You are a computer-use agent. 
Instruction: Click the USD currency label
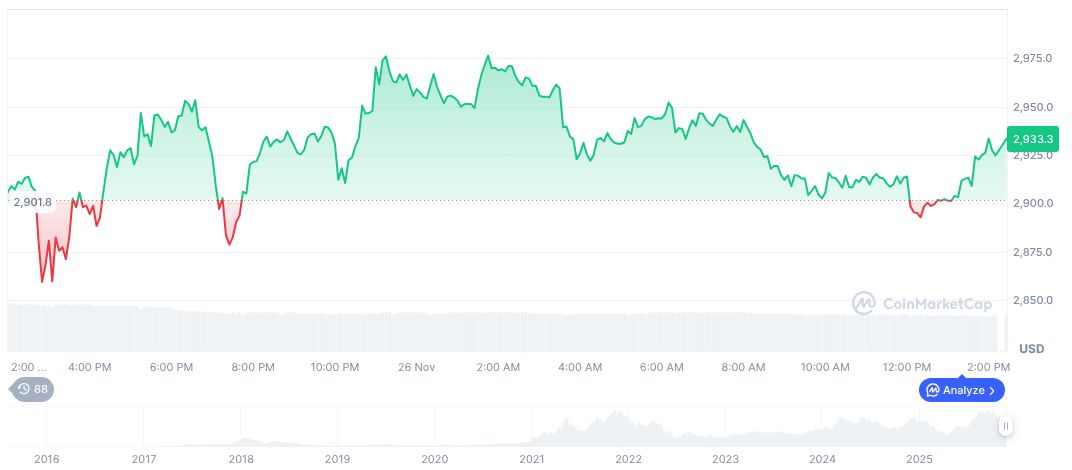(x=1032, y=348)
